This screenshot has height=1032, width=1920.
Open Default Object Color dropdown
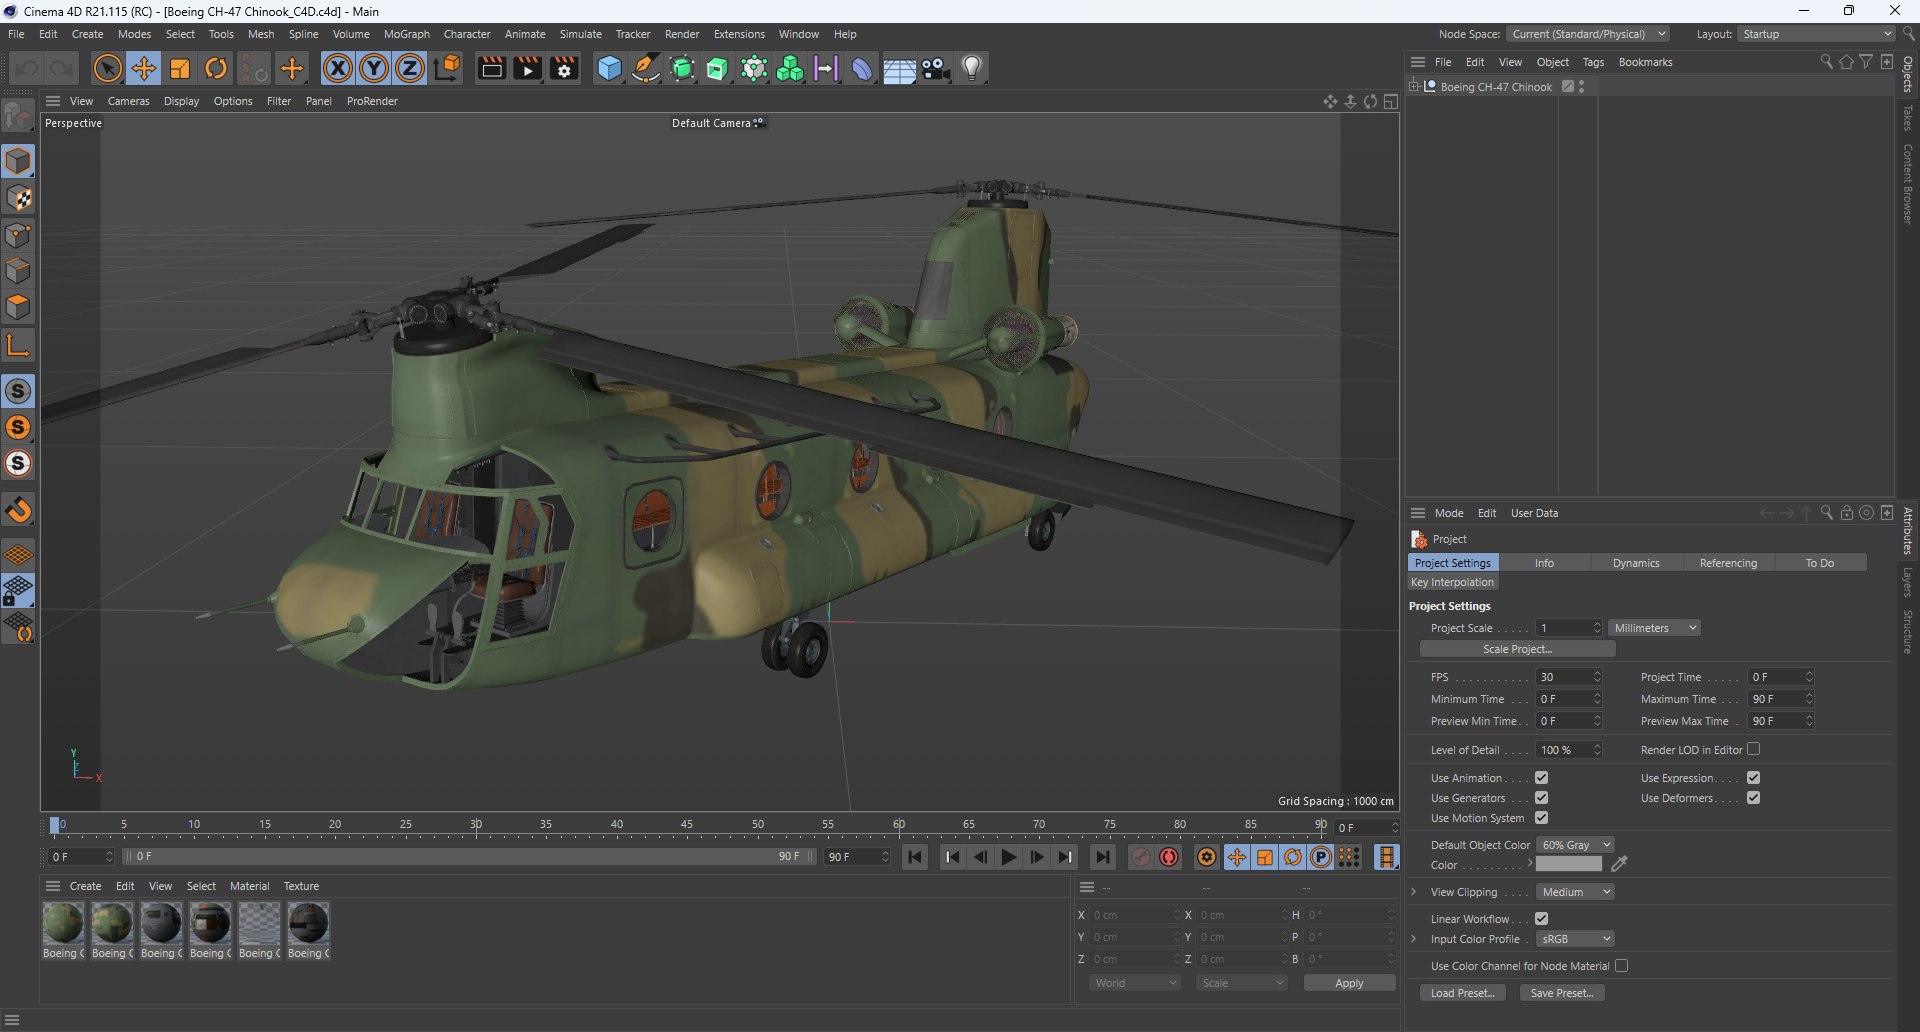tap(1575, 845)
